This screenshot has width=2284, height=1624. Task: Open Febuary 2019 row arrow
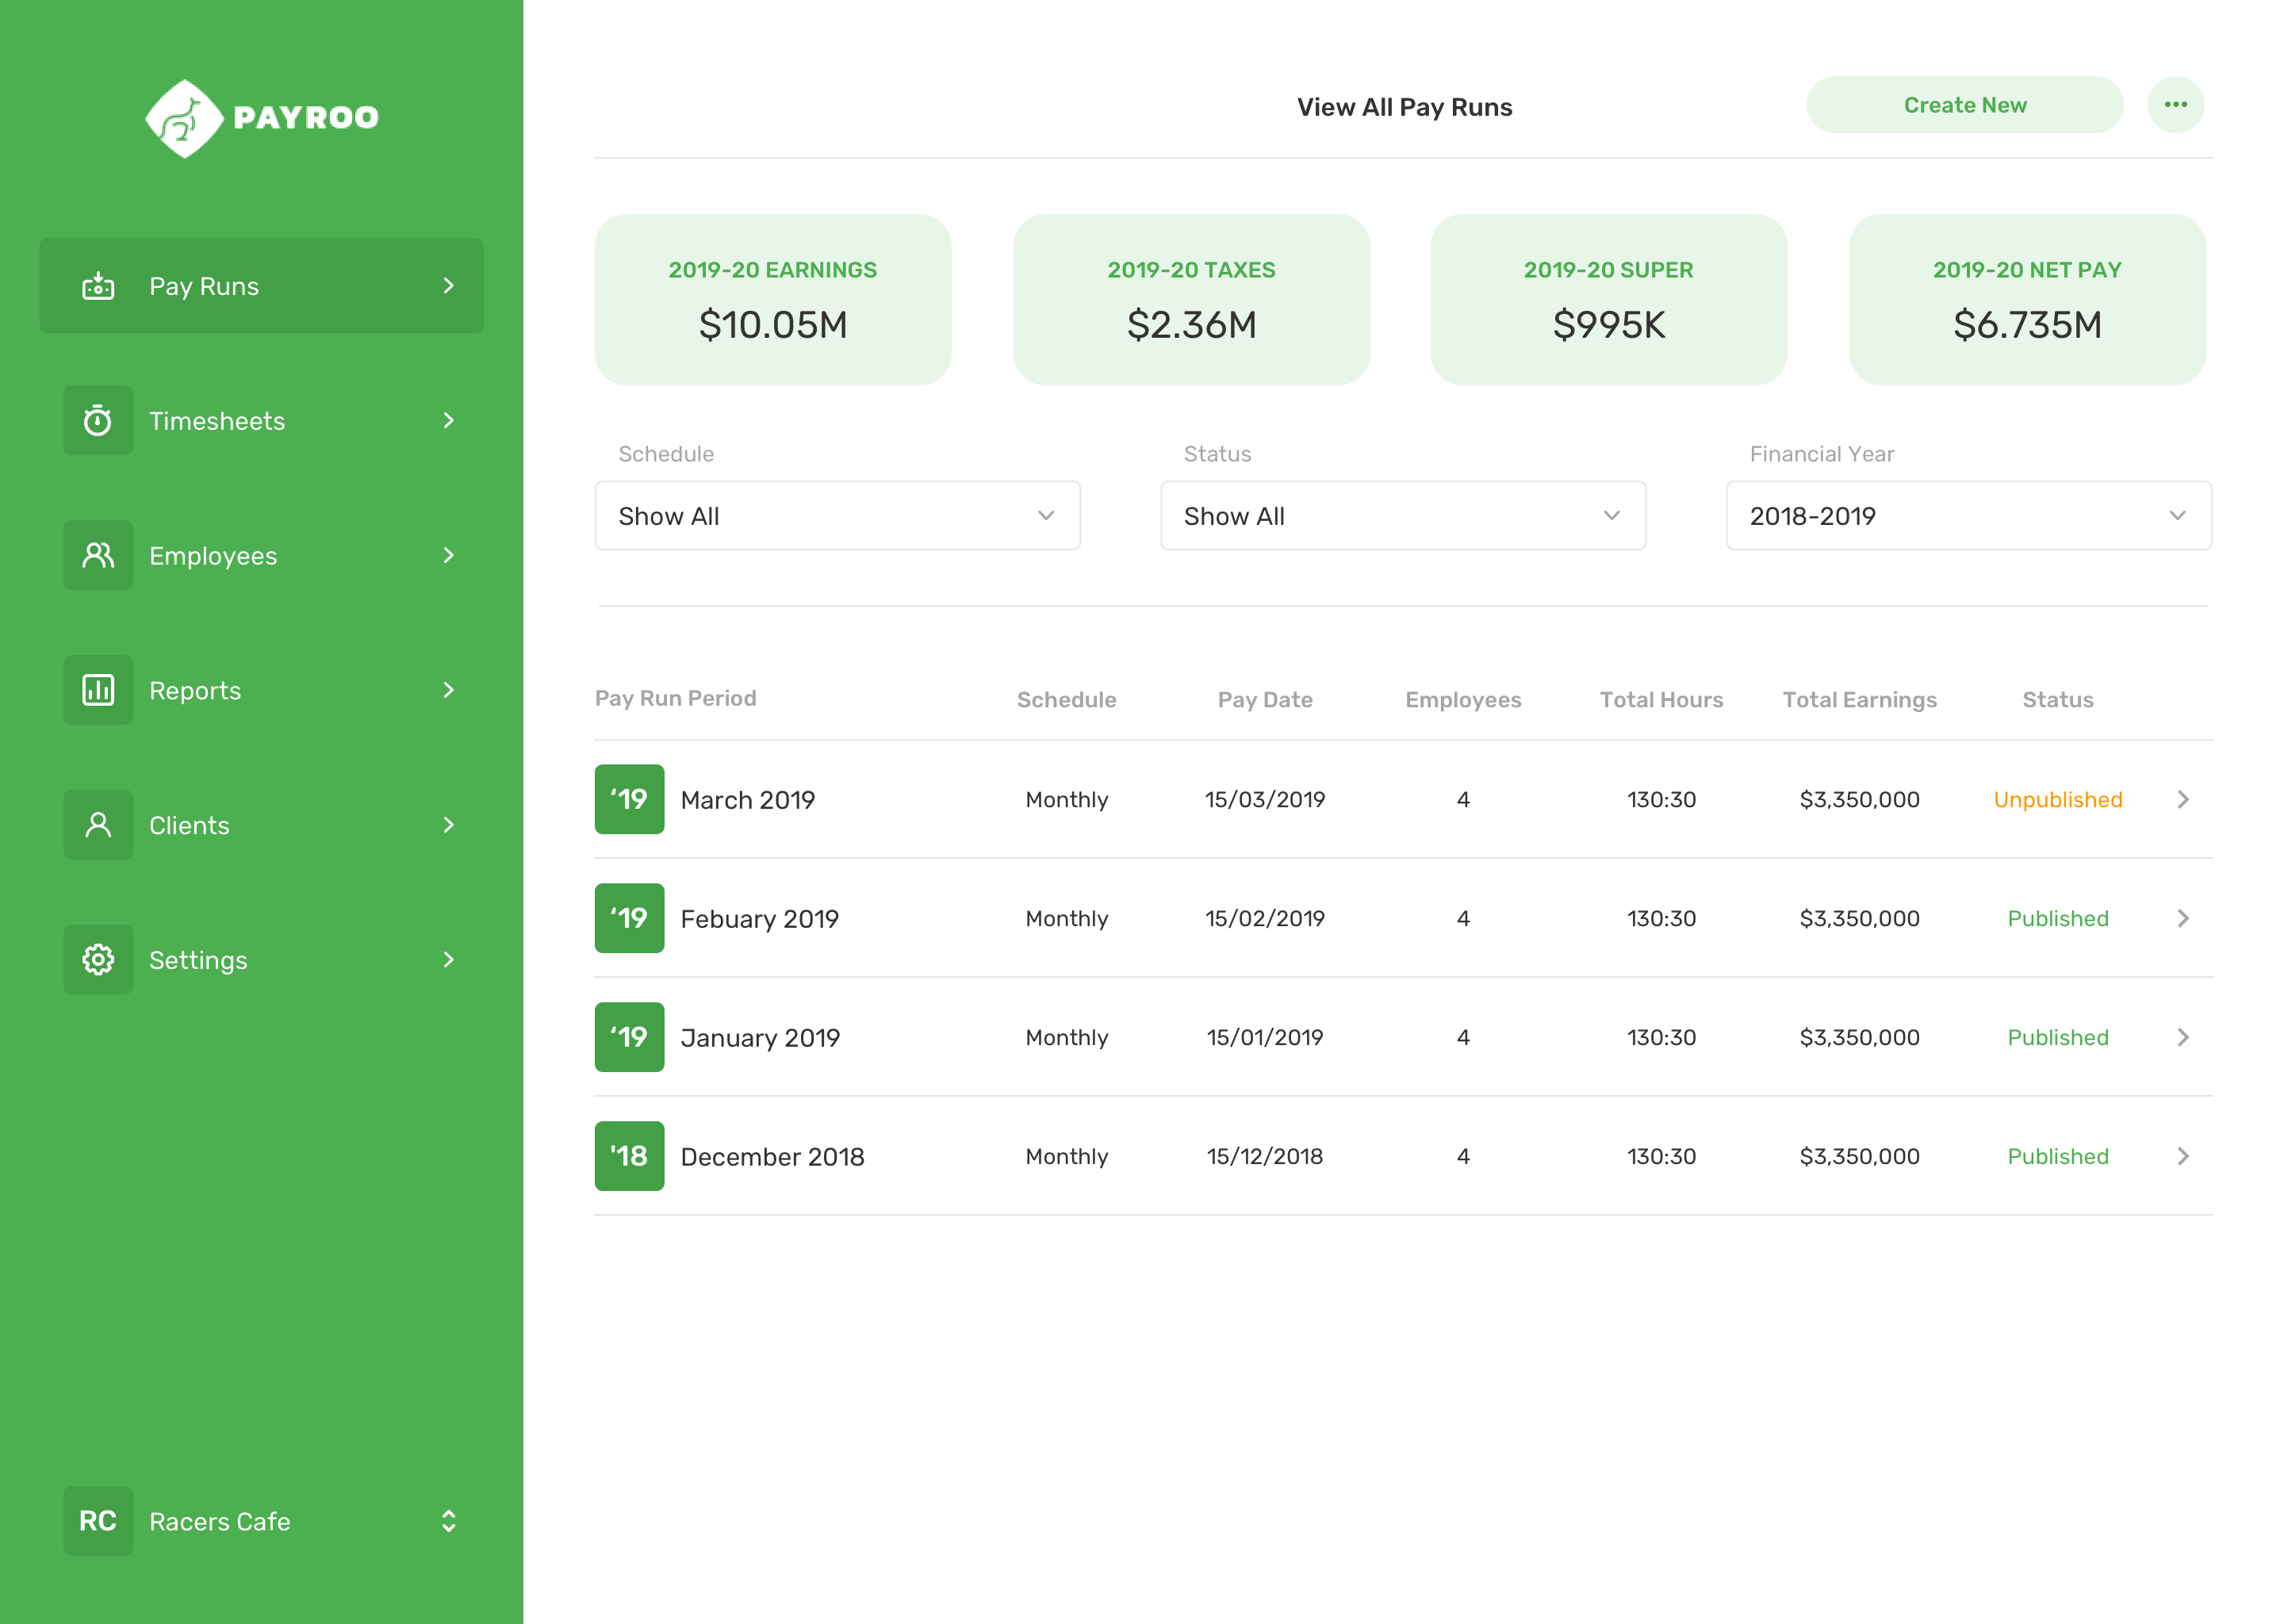pos(2184,918)
